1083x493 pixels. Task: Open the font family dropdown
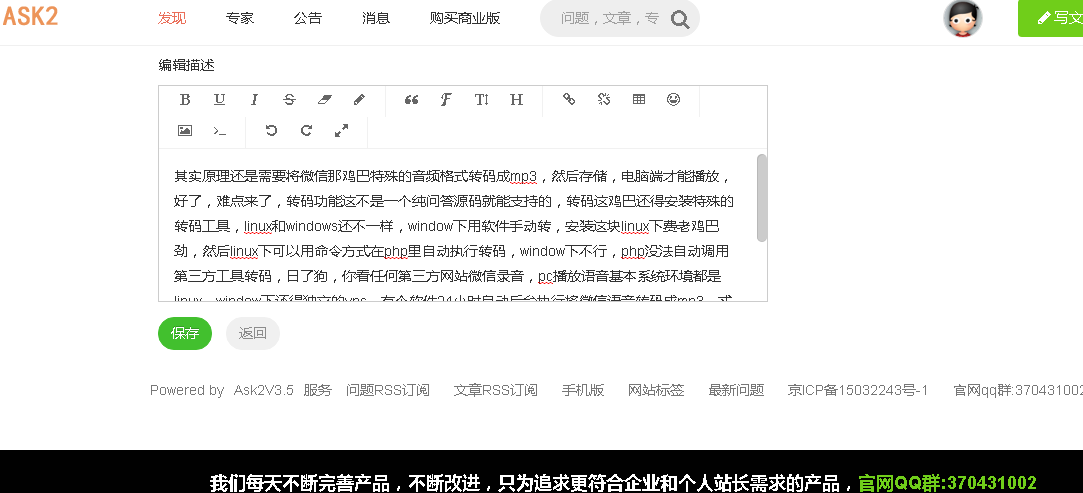coord(447,100)
